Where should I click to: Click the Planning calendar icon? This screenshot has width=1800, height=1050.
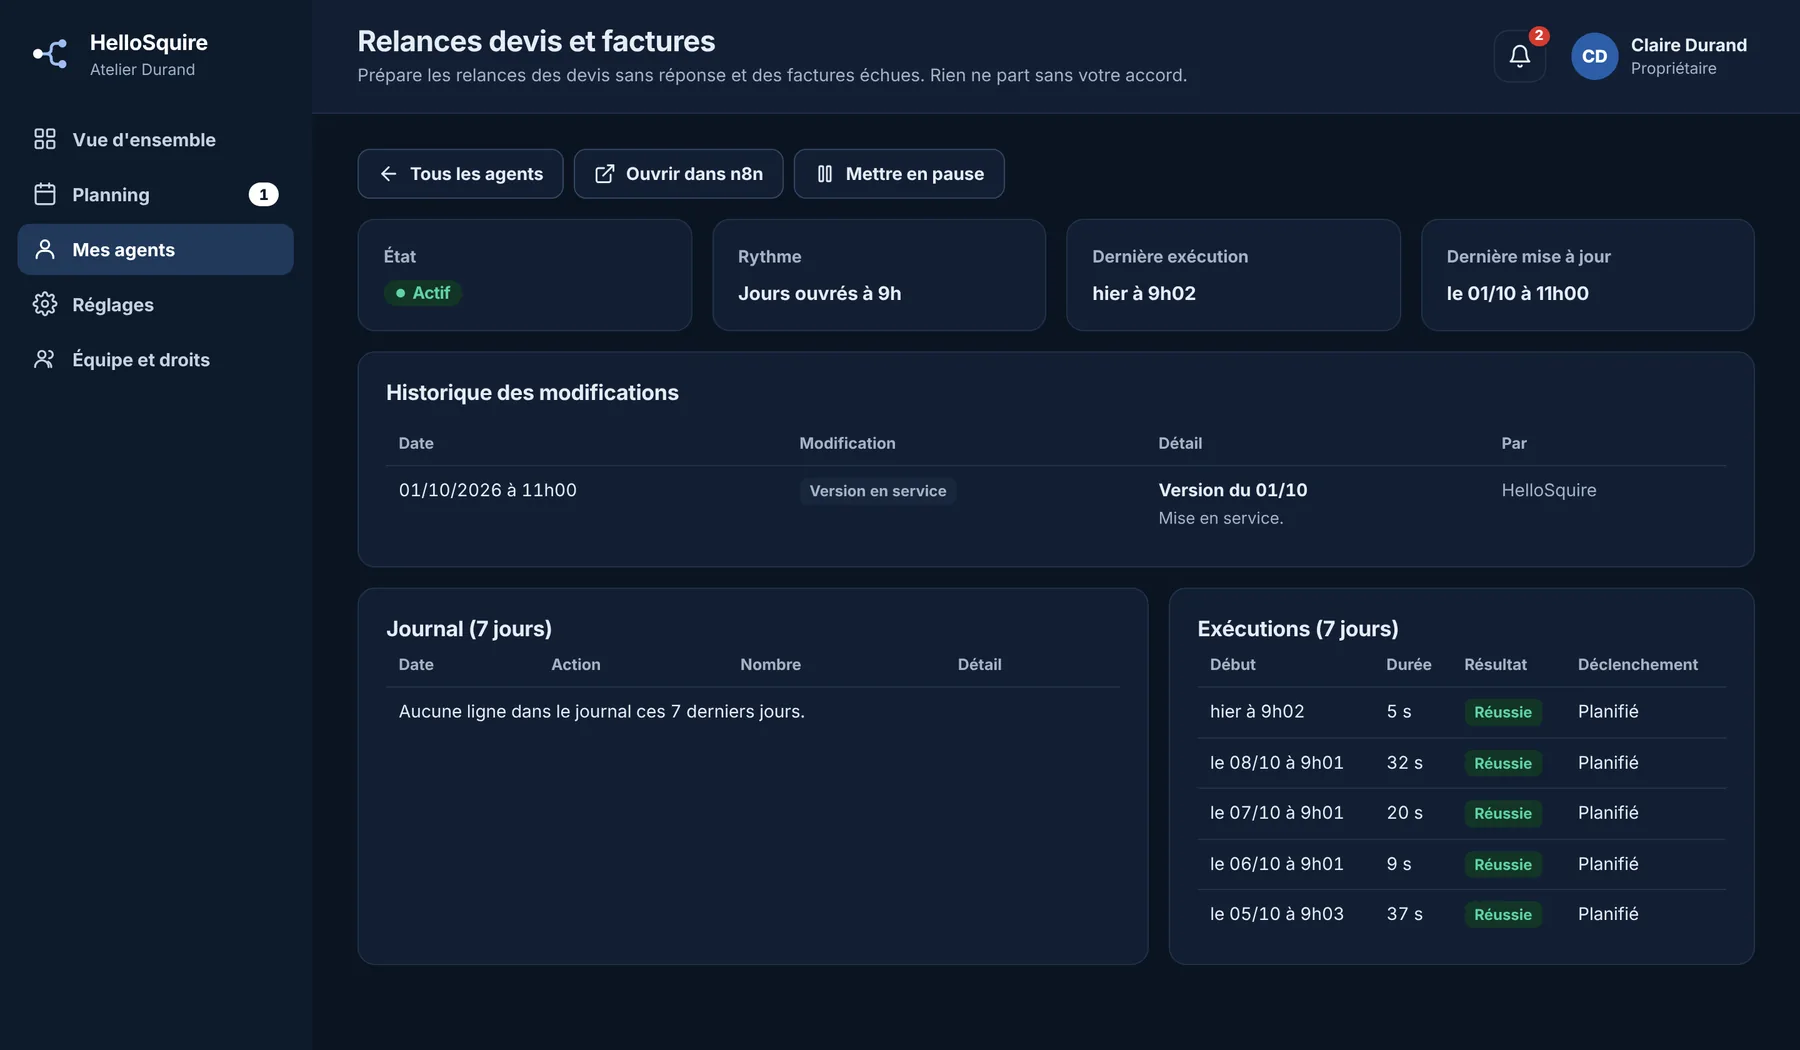(x=45, y=194)
